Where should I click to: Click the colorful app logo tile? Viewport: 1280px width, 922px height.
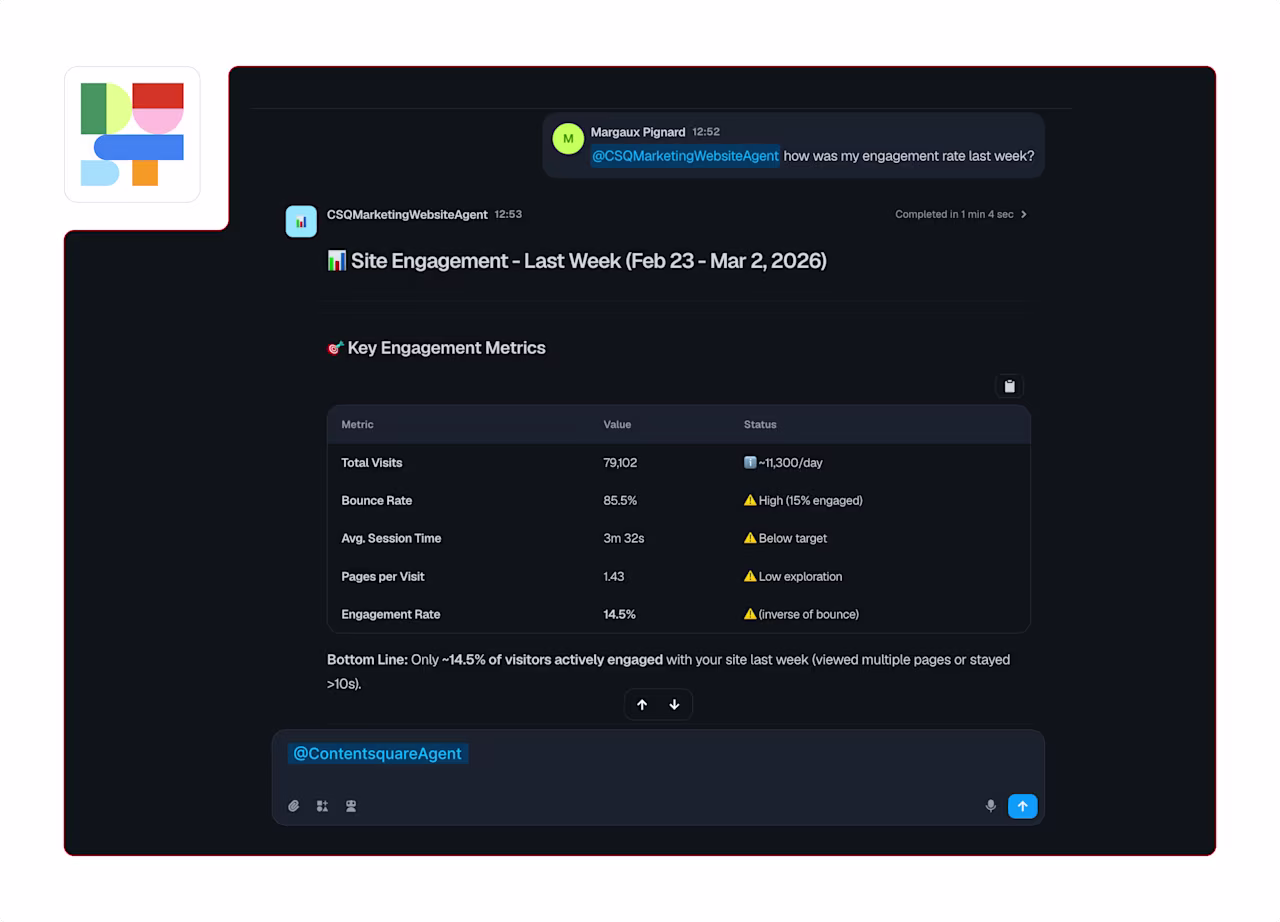[x=132, y=134]
